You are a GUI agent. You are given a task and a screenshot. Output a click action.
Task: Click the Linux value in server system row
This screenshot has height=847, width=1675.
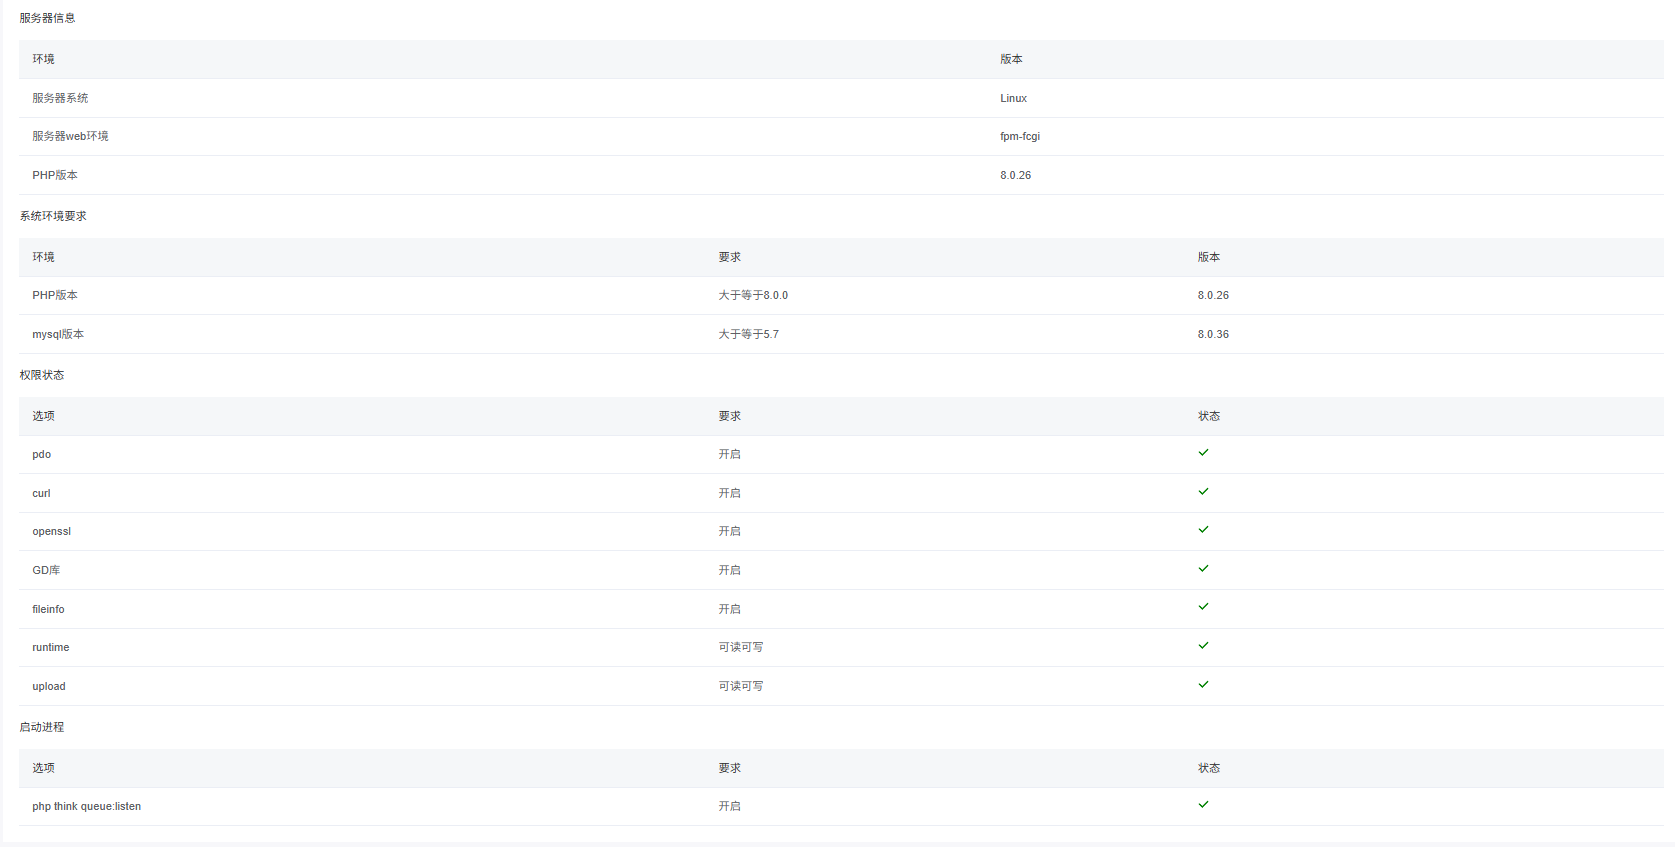pyautogui.click(x=1013, y=98)
